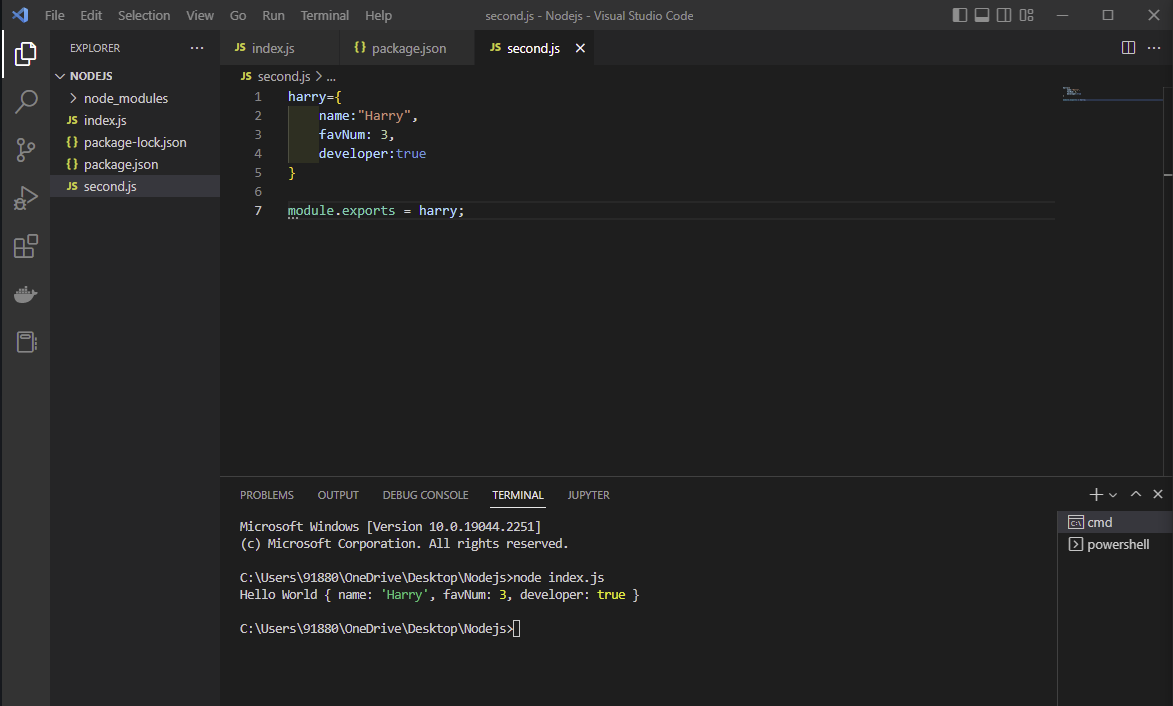This screenshot has width=1173, height=706.
Task: Open index.js in the explorer tree
Action: pyautogui.click(x=135, y=120)
